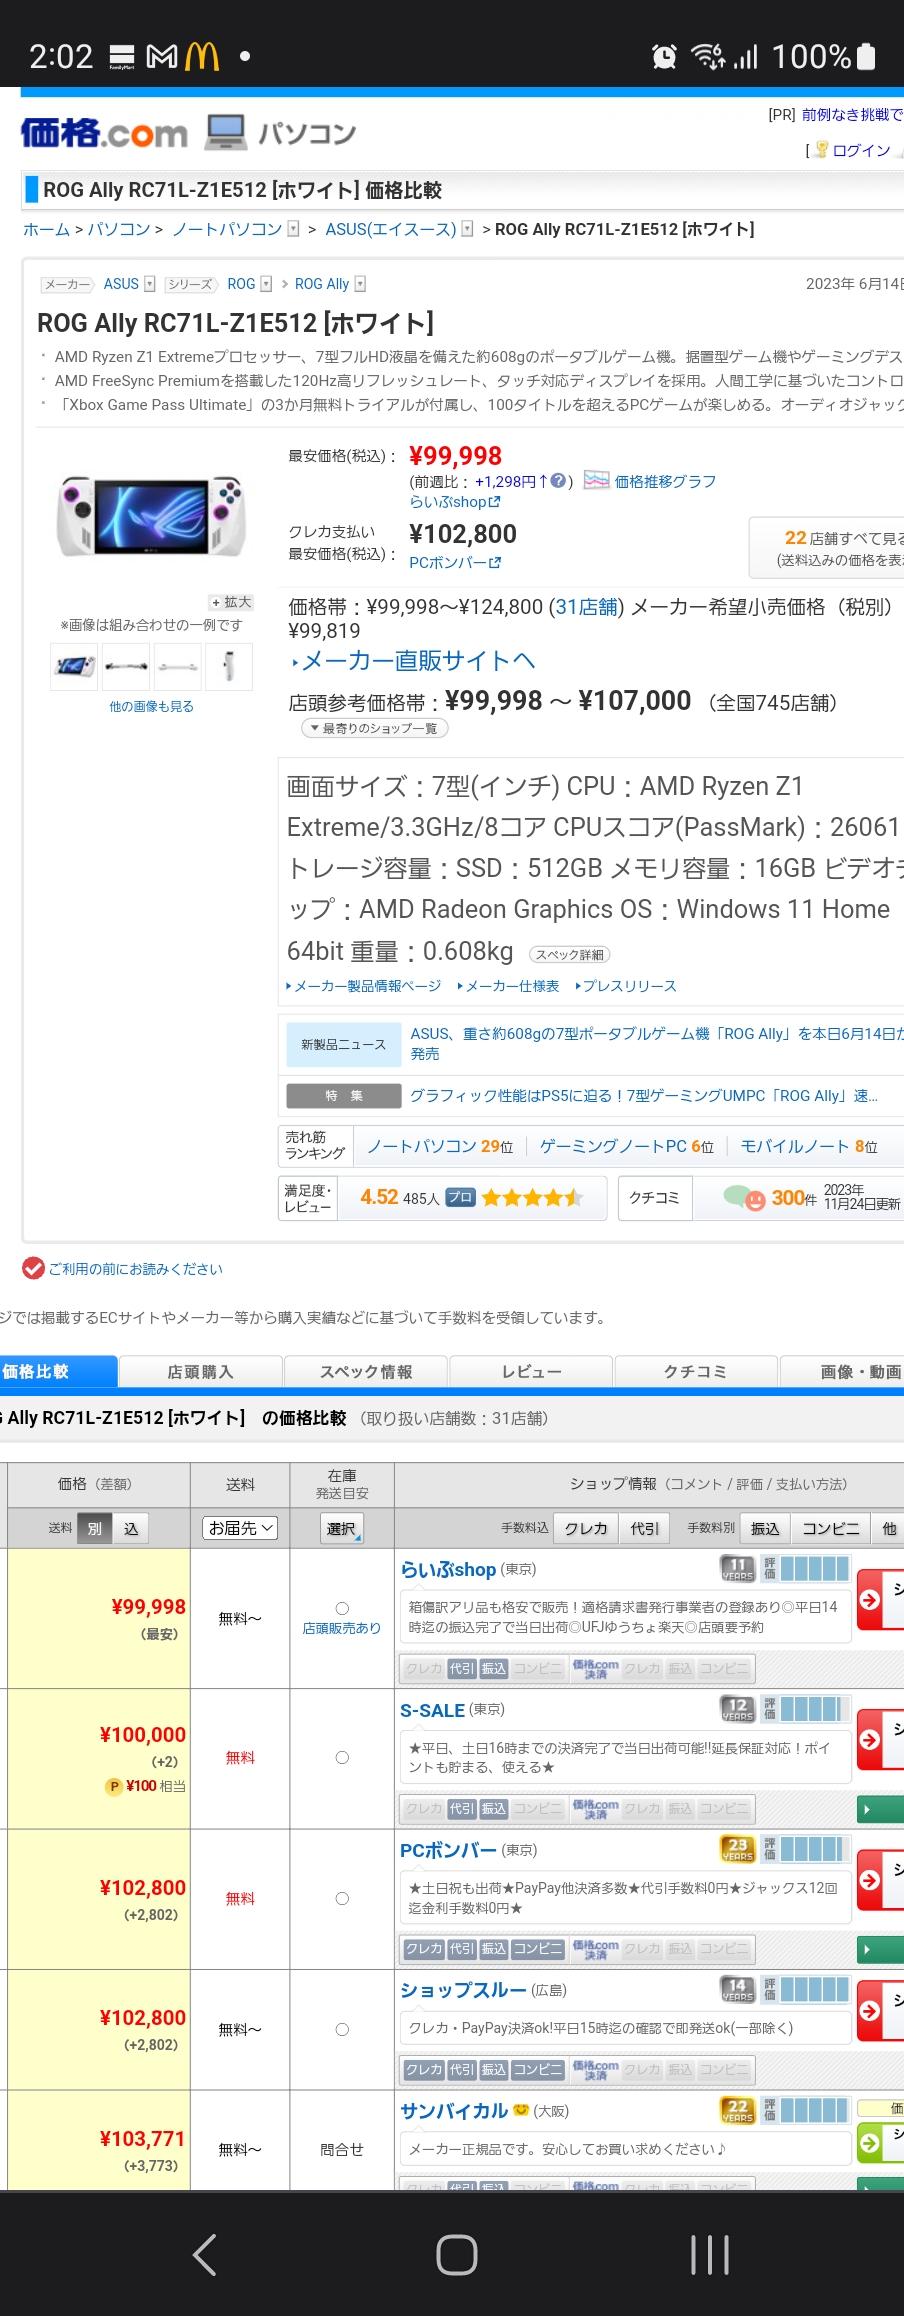Open the パソコン computer category icon
The height and width of the screenshot is (2316, 904).
[226, 132]
